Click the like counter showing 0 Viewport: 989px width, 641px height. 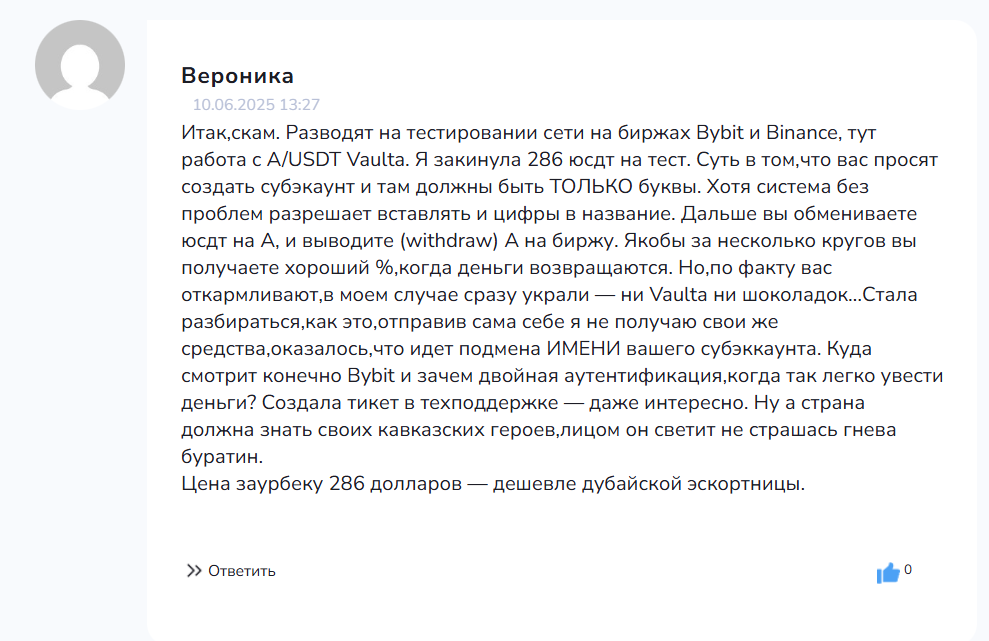[908, 570]
